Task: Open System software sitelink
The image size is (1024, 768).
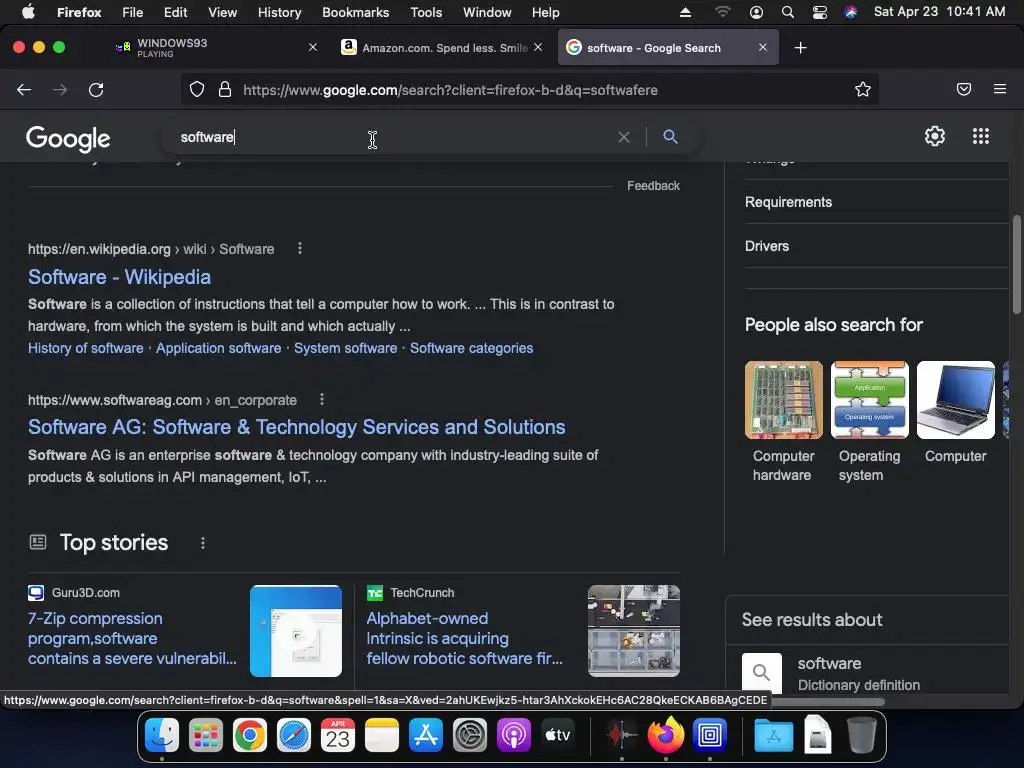Action: tap(345, 348)
